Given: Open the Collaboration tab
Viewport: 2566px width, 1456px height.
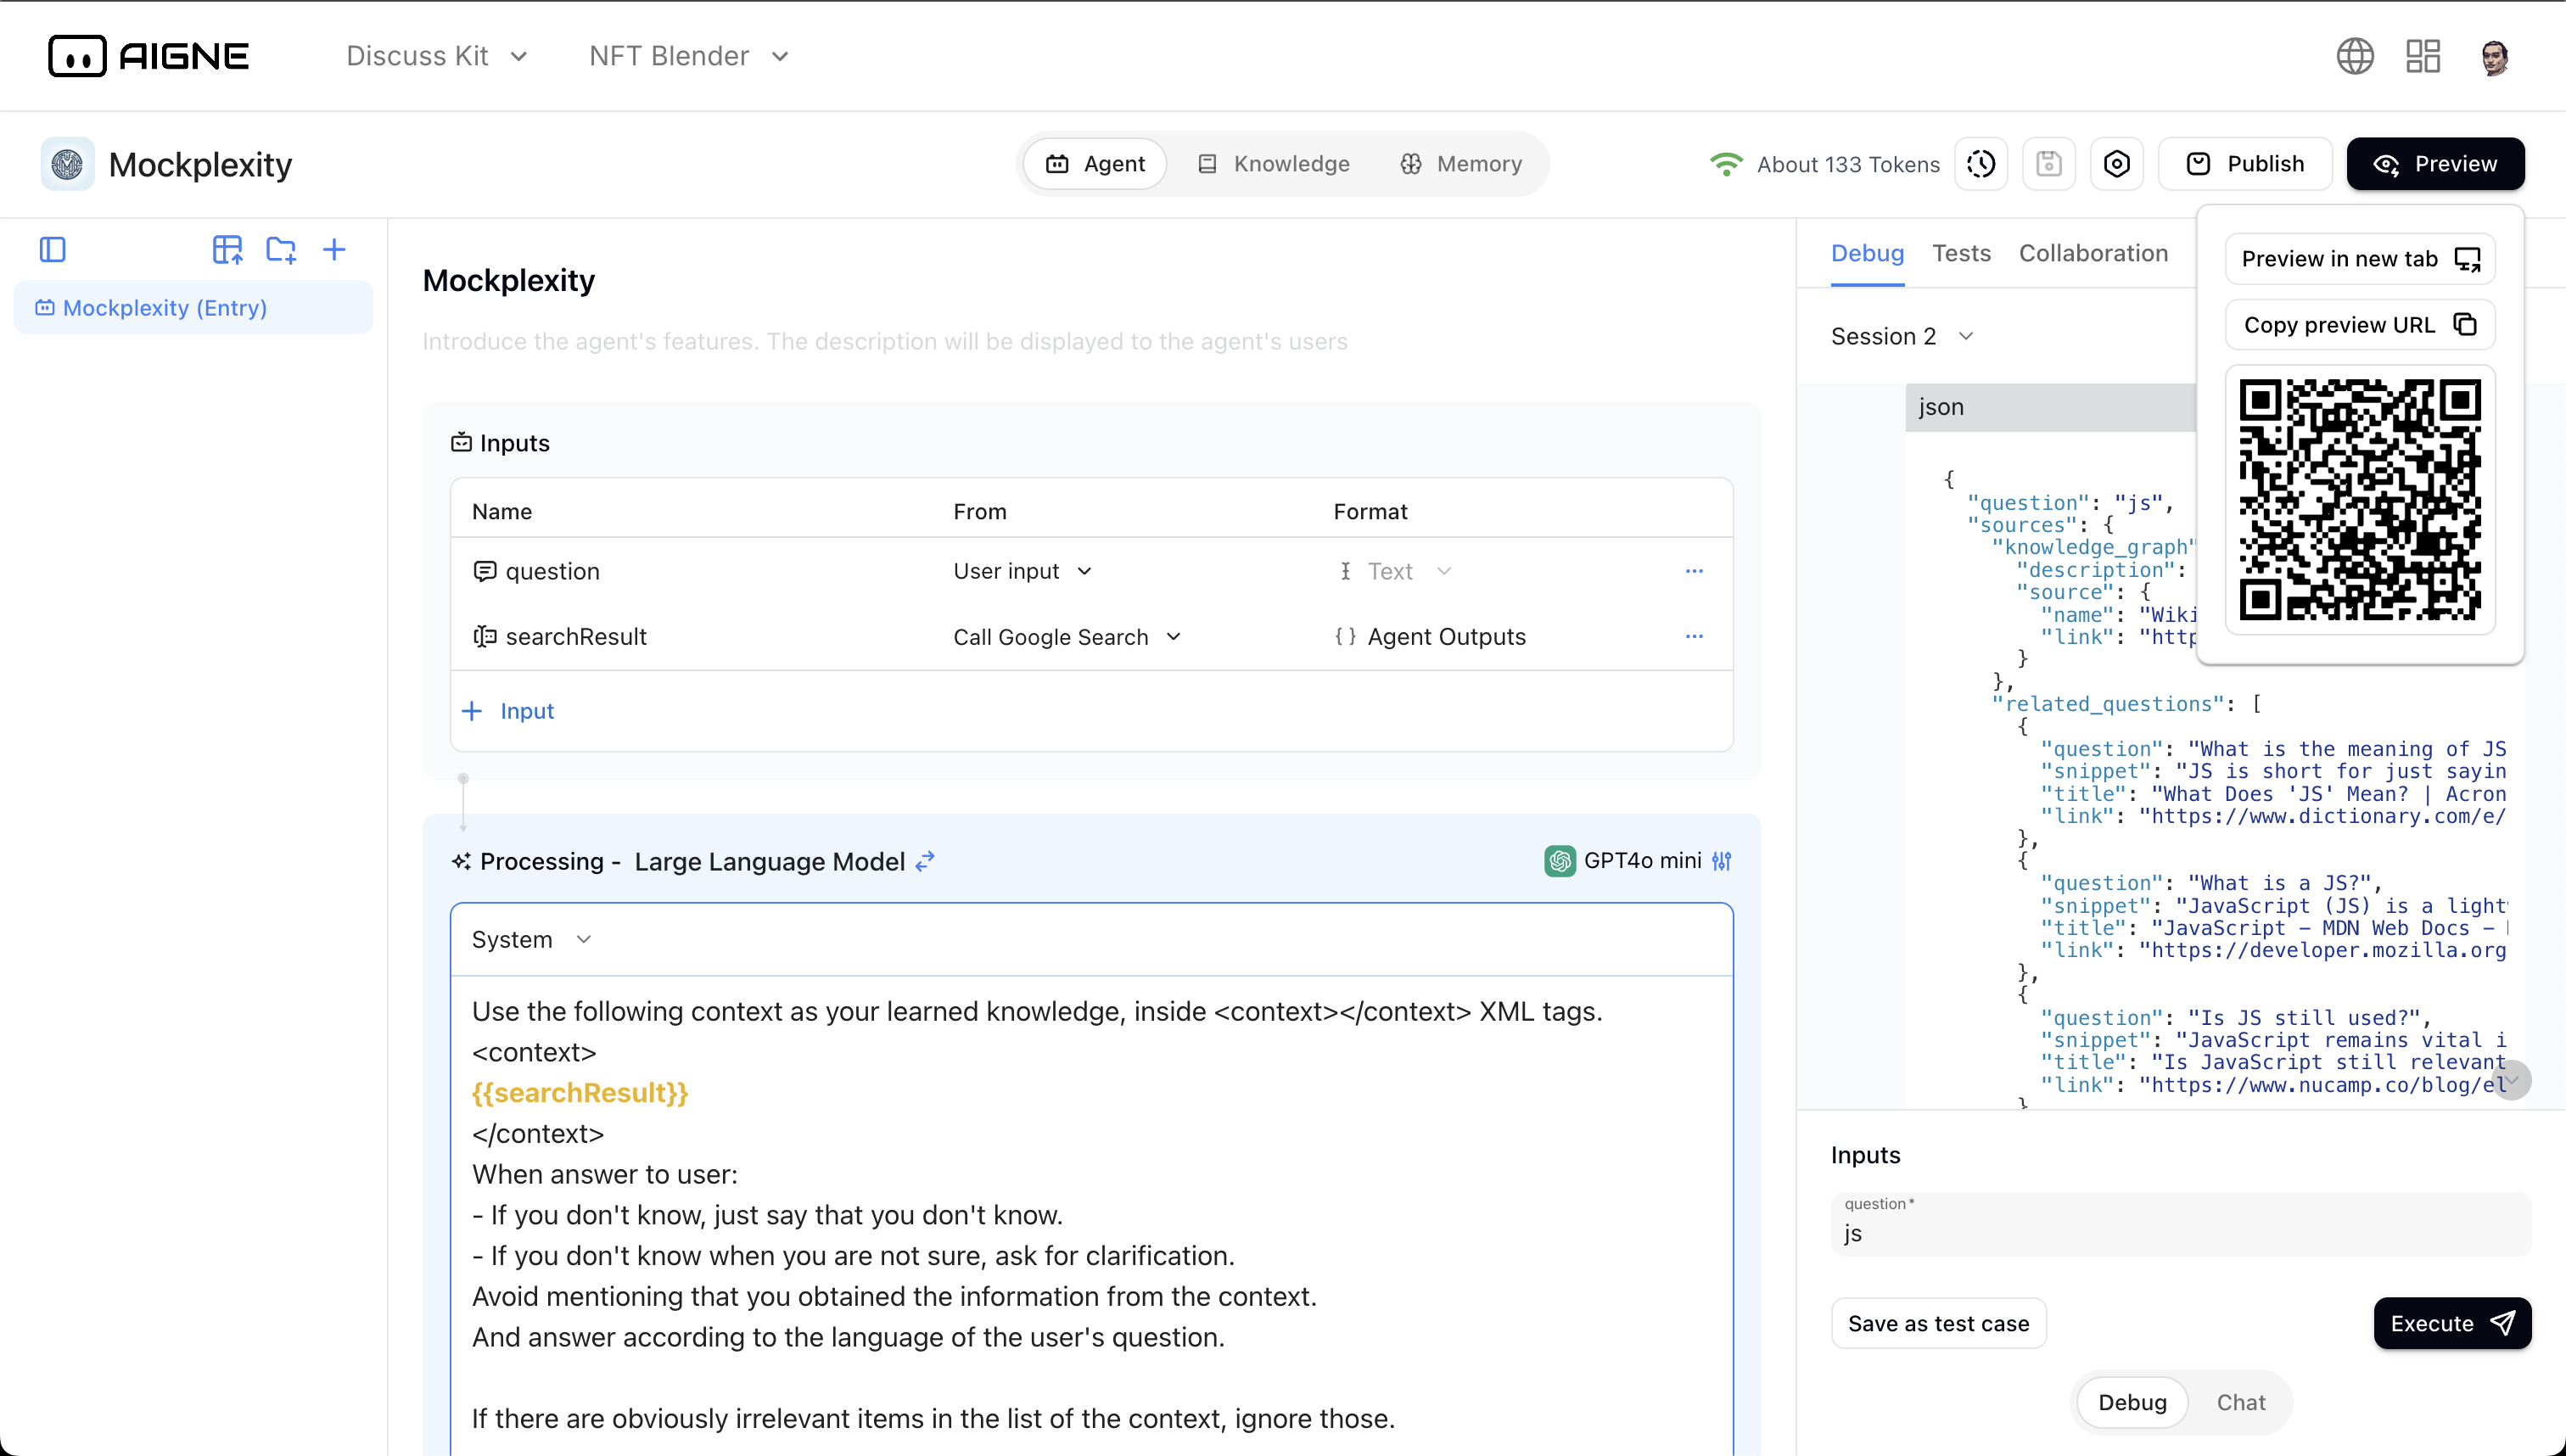Looking at the screenshot, I should pos(2093,253).
